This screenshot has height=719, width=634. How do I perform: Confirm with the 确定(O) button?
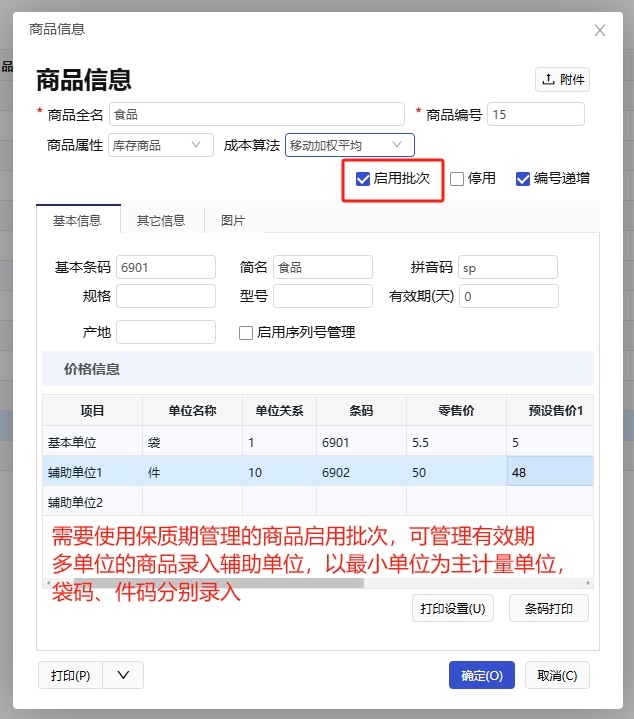pos(482,675)
